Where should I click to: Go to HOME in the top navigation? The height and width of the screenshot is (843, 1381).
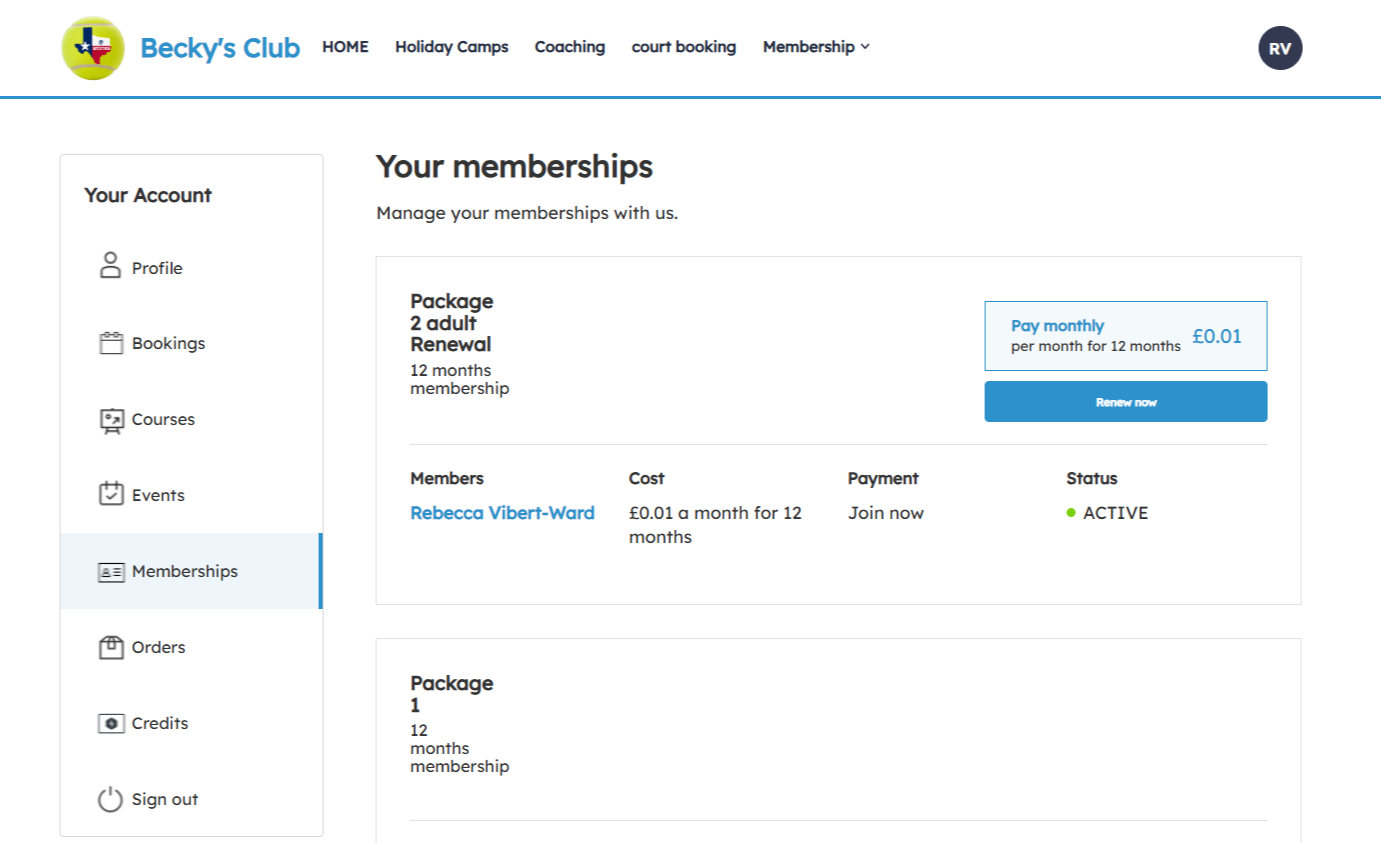tap(345, 47)
